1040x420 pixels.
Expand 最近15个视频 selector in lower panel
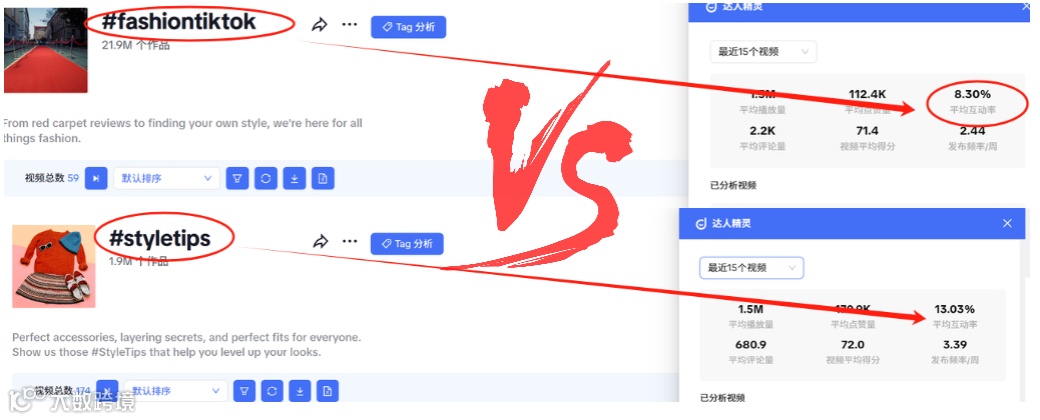point(751,268)
